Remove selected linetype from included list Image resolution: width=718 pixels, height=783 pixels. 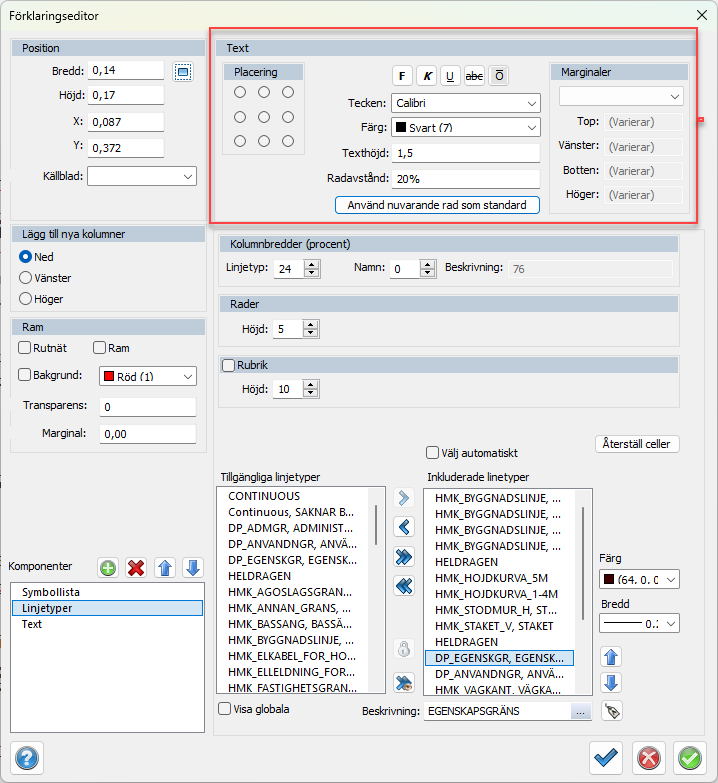(404, 527)
